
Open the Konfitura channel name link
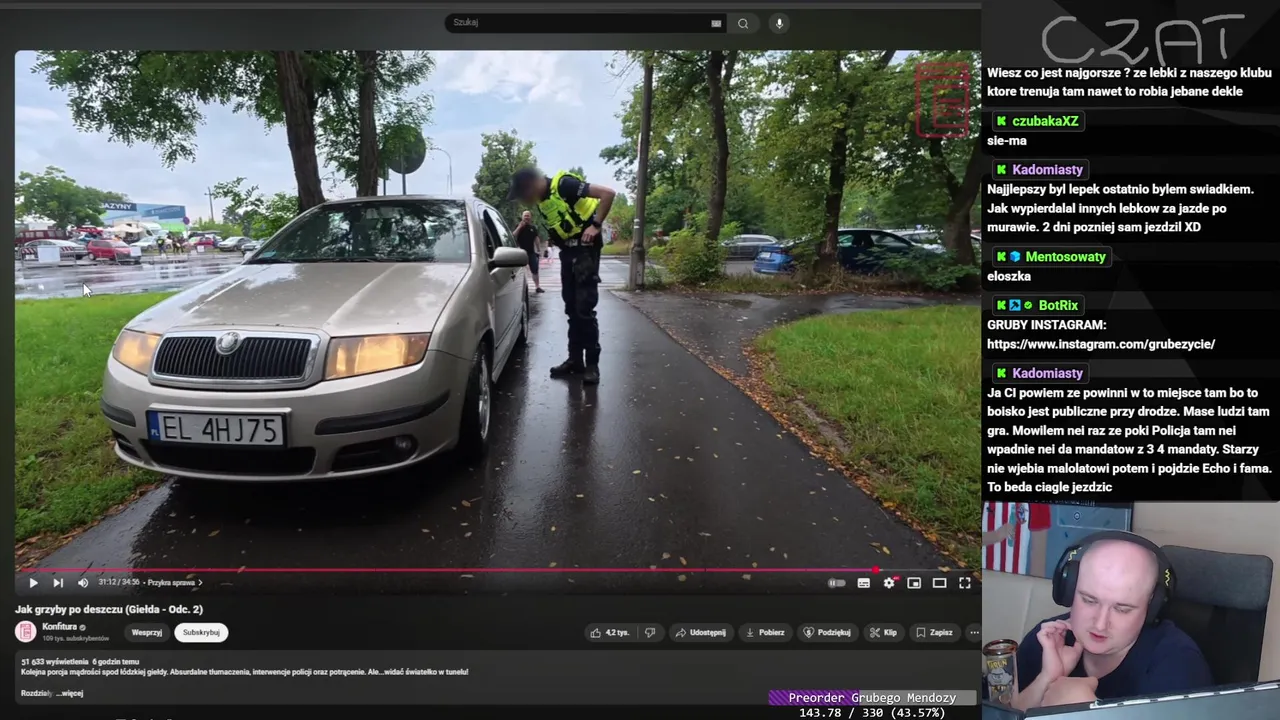[x=59, y=627]
